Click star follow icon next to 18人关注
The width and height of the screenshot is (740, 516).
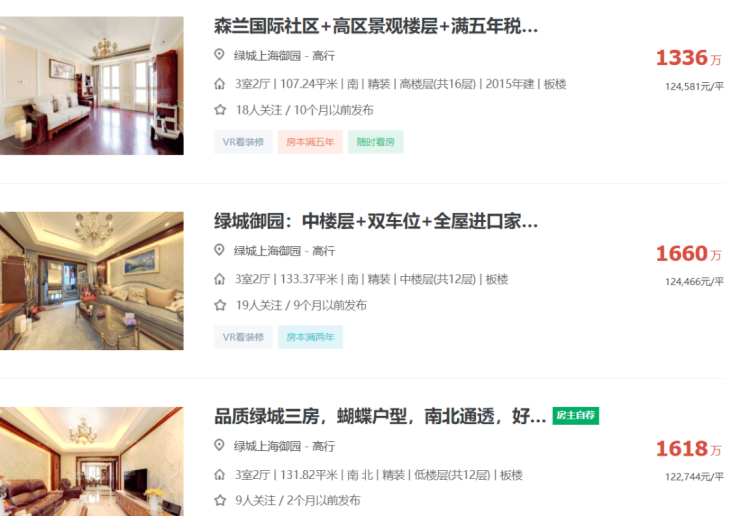pyautogui.click(x=220, y=110)
